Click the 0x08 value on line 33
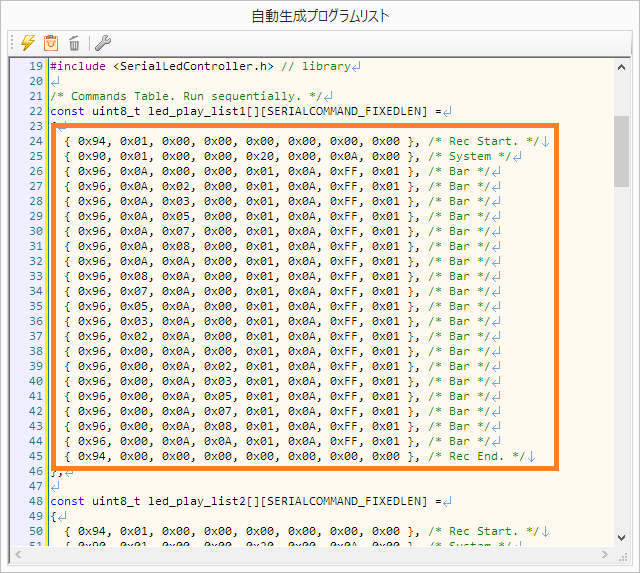640x573 pixels. [x=134, y=277]
